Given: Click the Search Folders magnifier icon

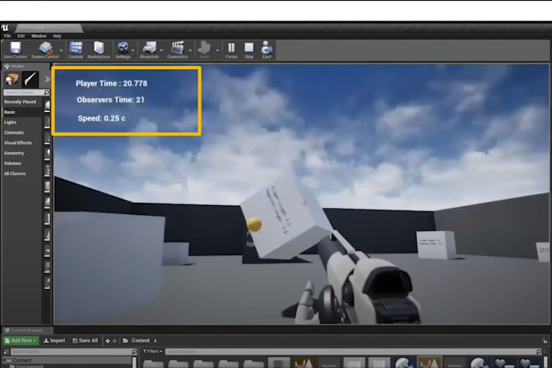Looking at the screenshot, I should click(134, 351).
